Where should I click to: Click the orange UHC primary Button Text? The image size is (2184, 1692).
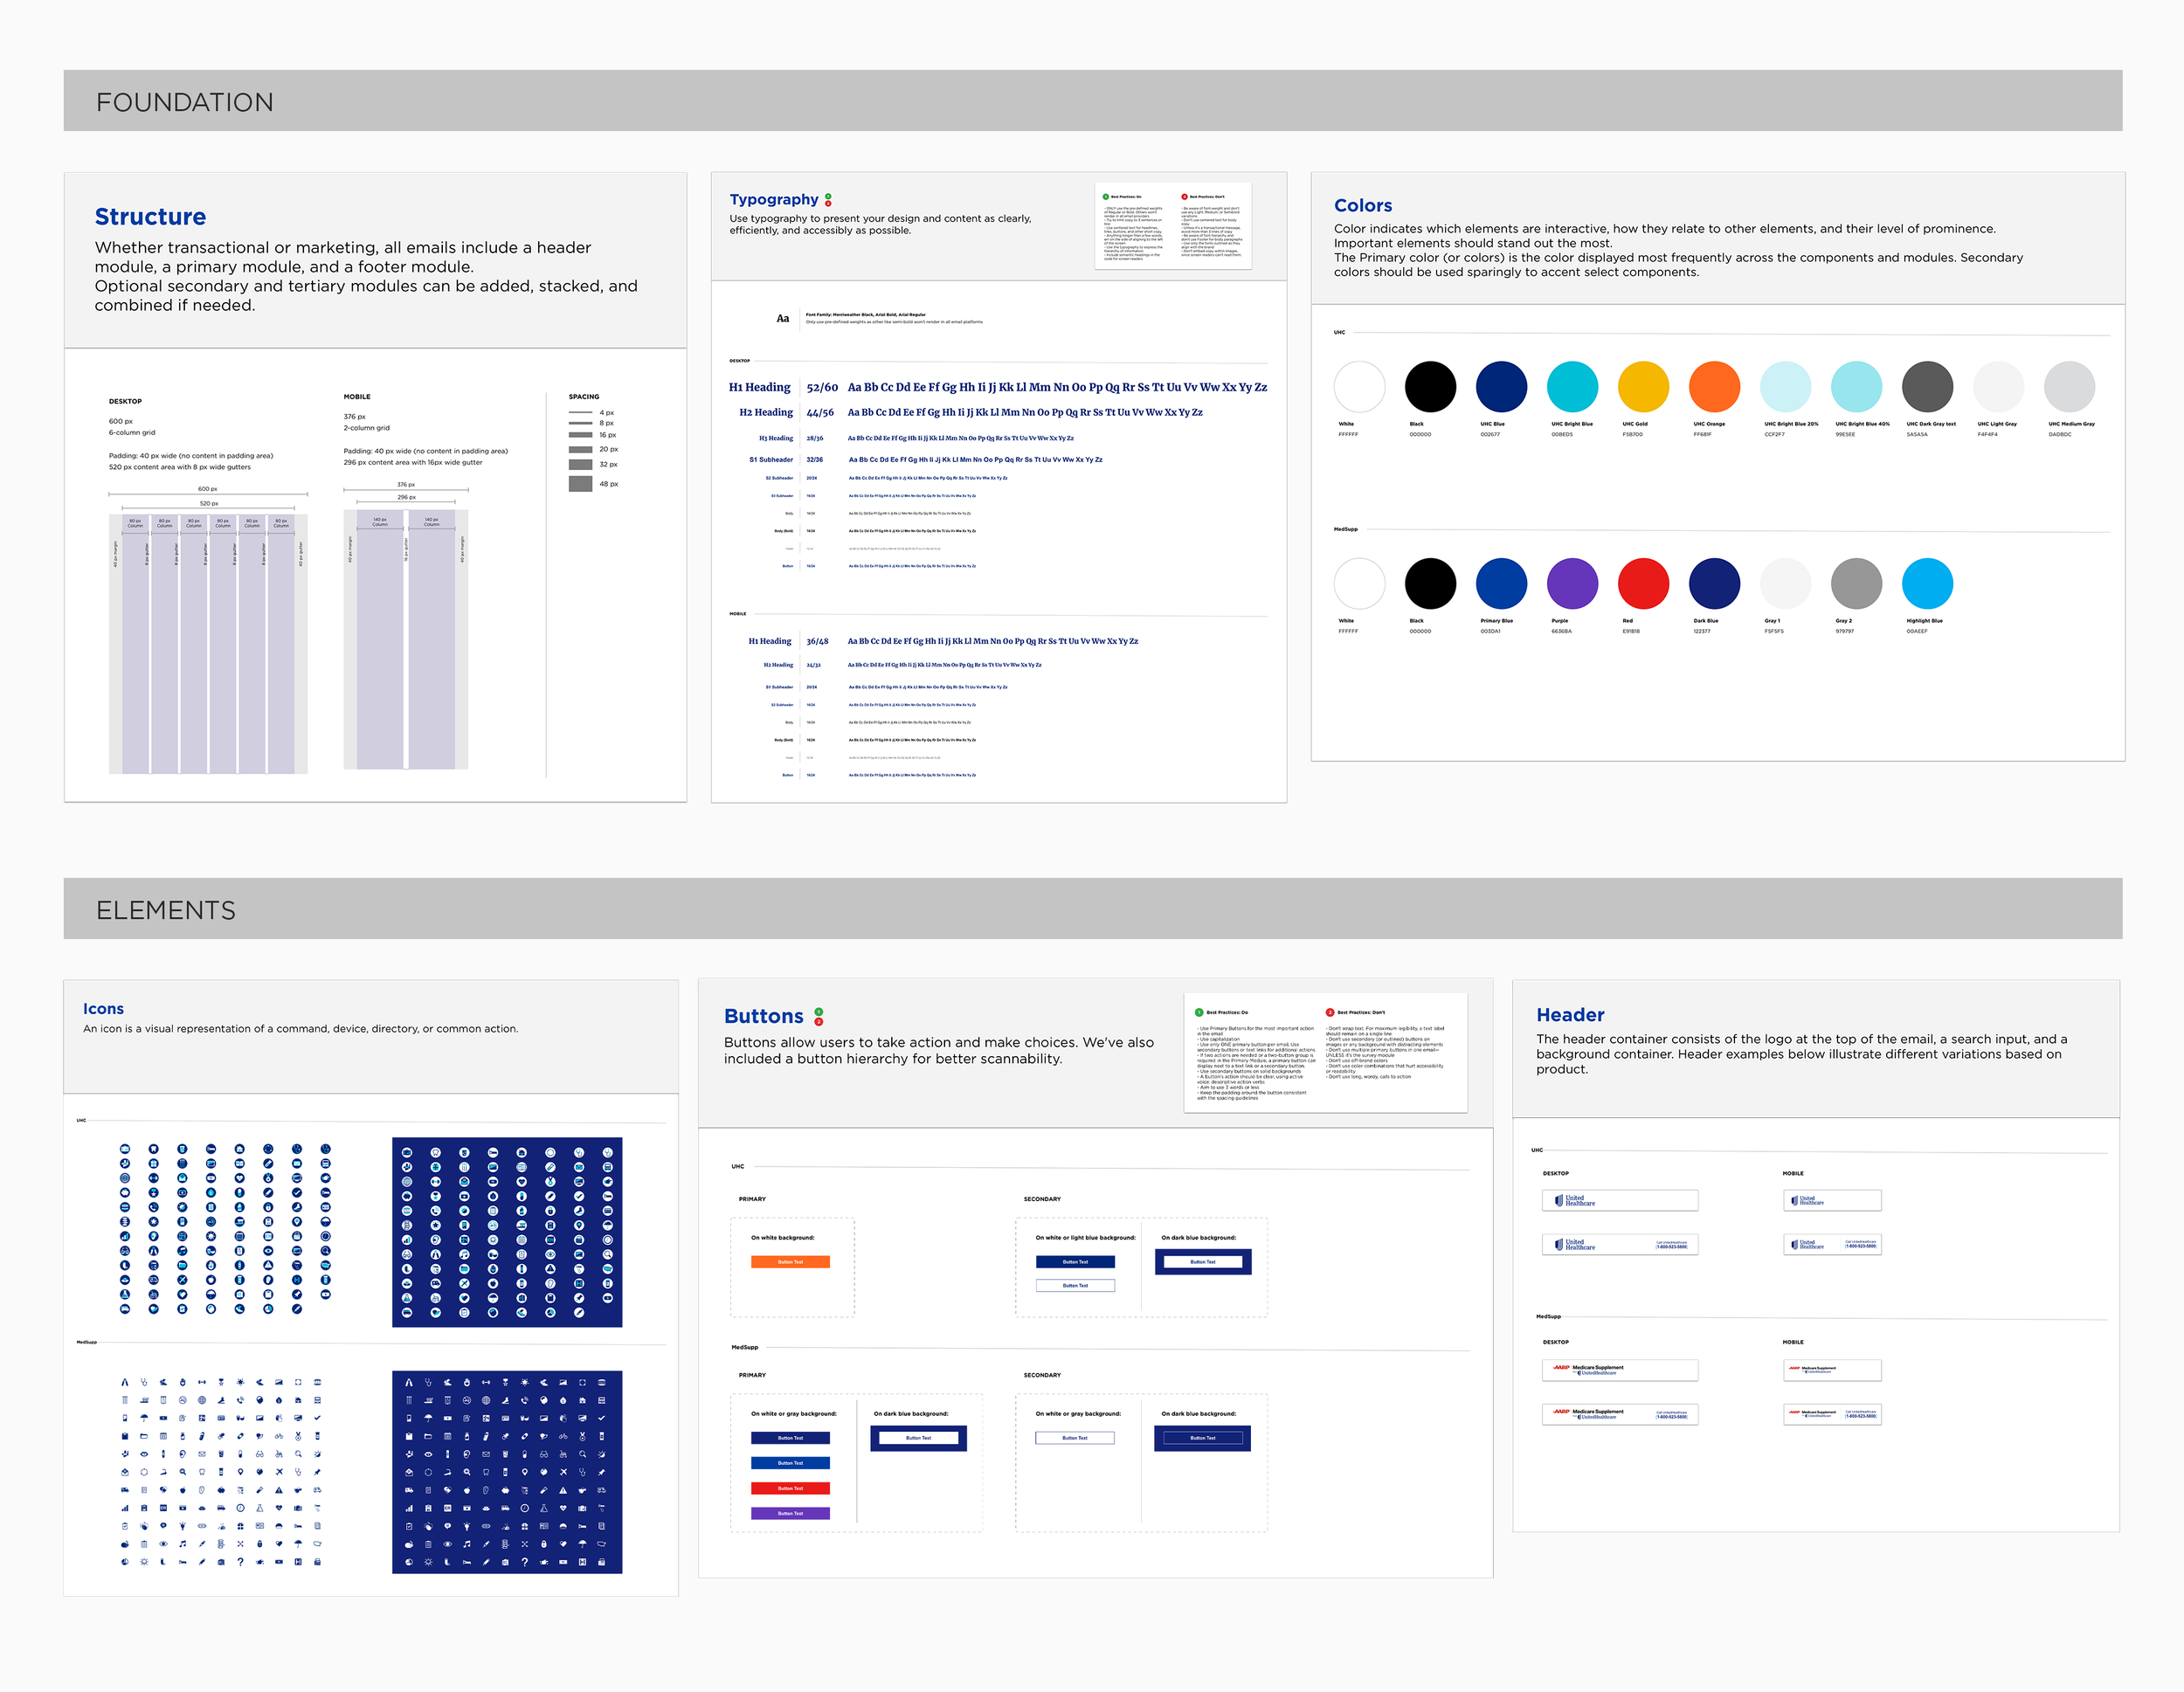click(x=790, y=1262)
